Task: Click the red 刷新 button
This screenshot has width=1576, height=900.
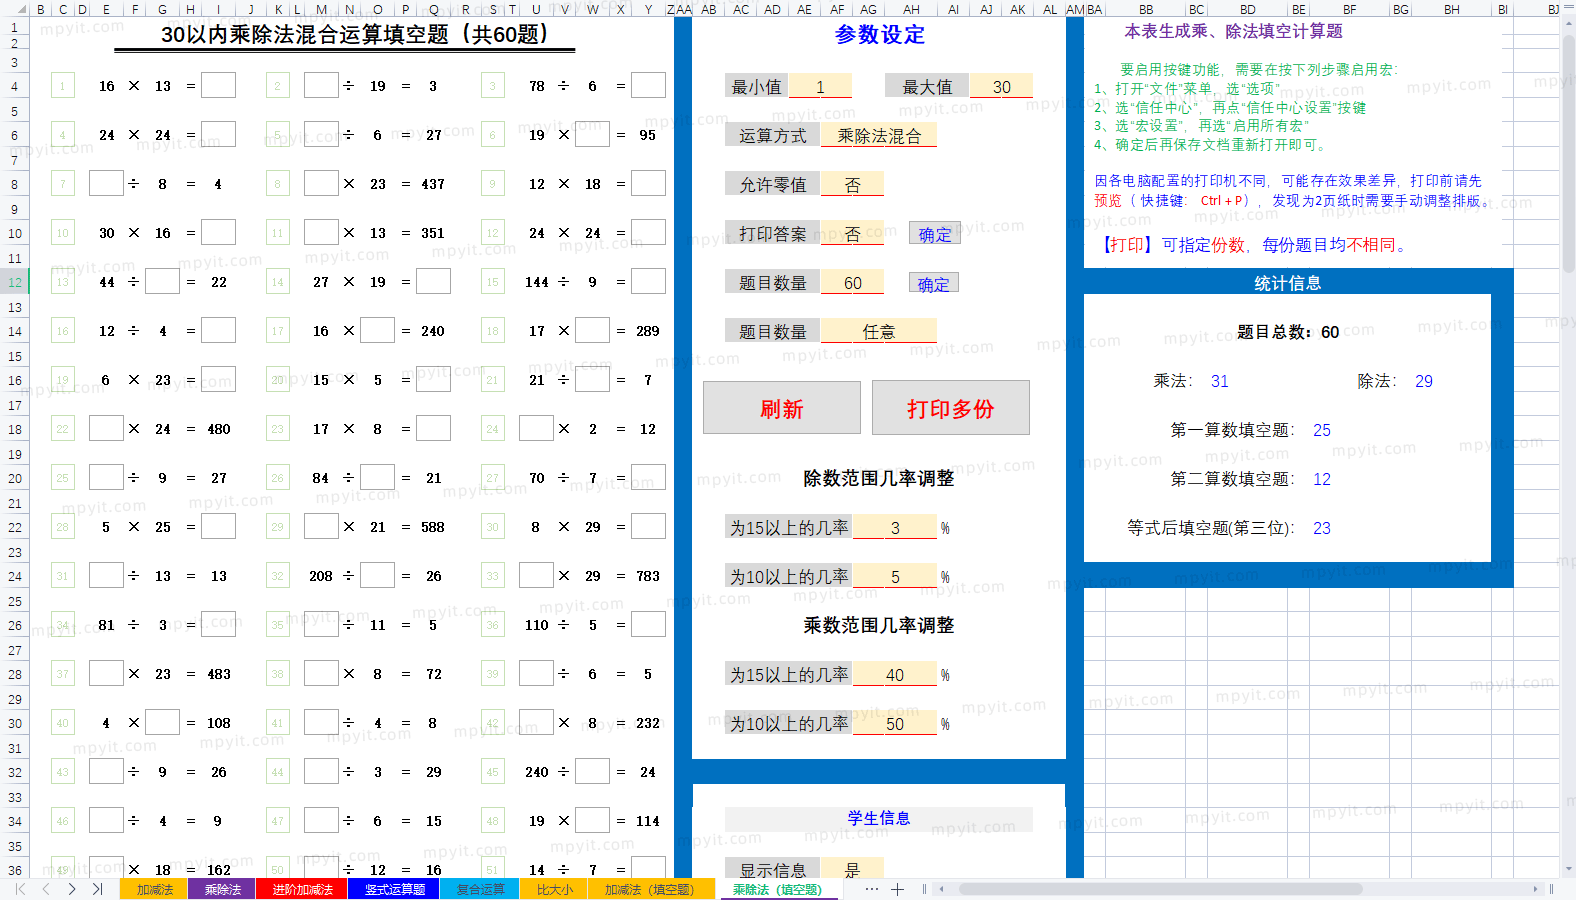Action: point(782,408)
